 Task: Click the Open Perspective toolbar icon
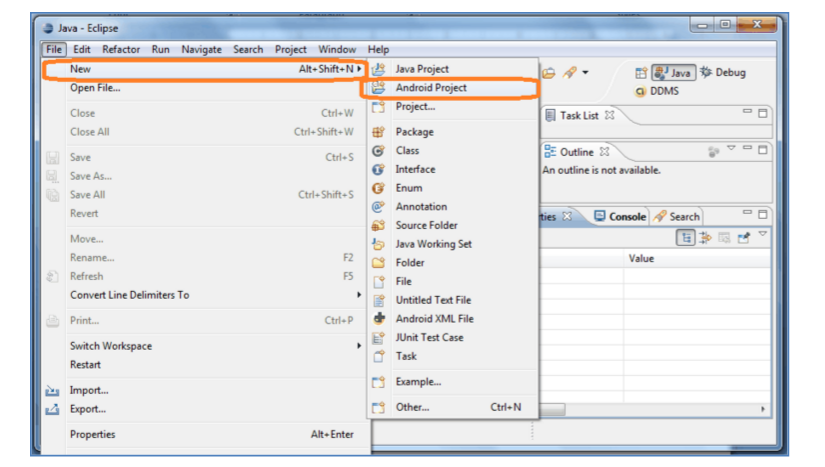pos(640,73)
